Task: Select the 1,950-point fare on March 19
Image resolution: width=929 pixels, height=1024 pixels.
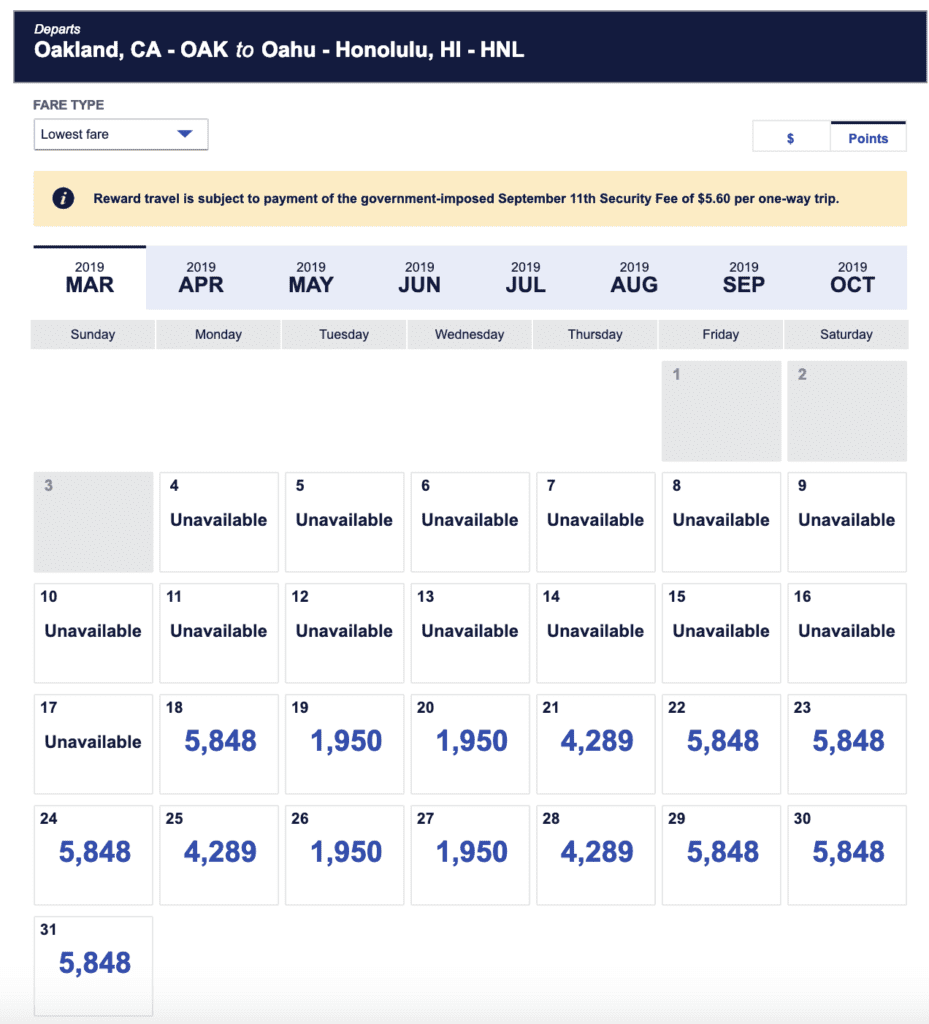Action: 344,743
